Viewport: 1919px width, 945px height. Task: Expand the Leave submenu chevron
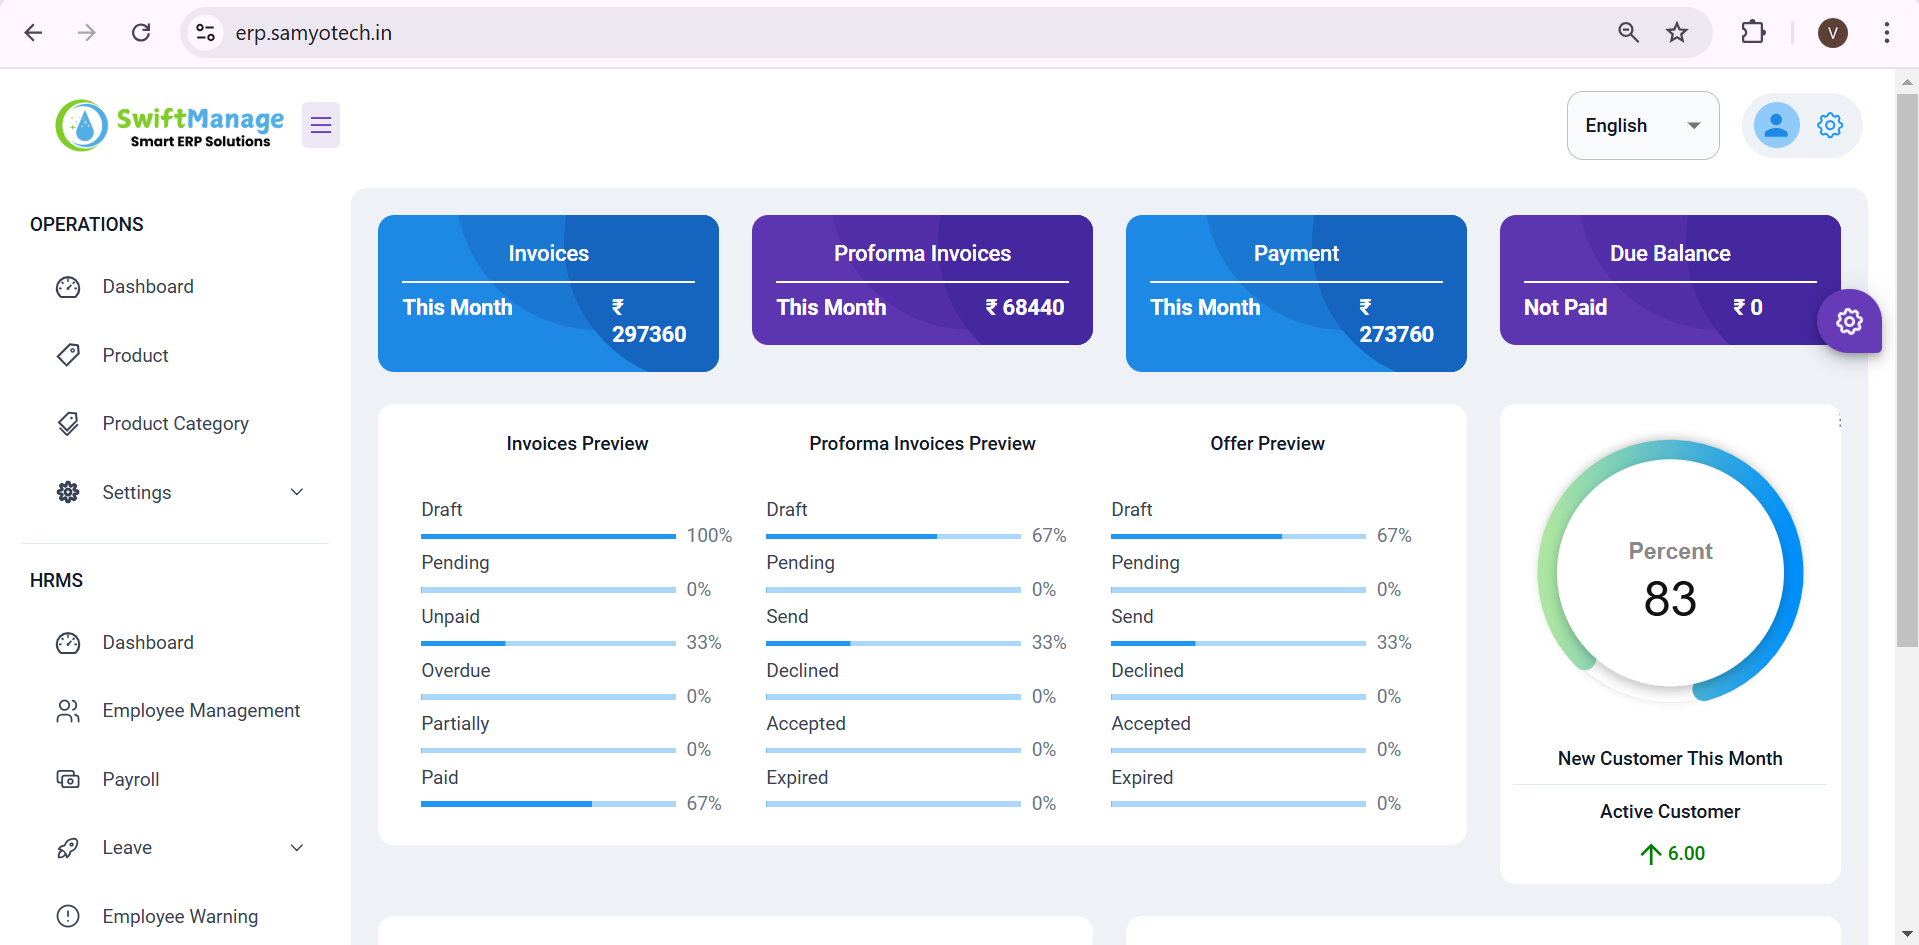(x=297, y=848)
